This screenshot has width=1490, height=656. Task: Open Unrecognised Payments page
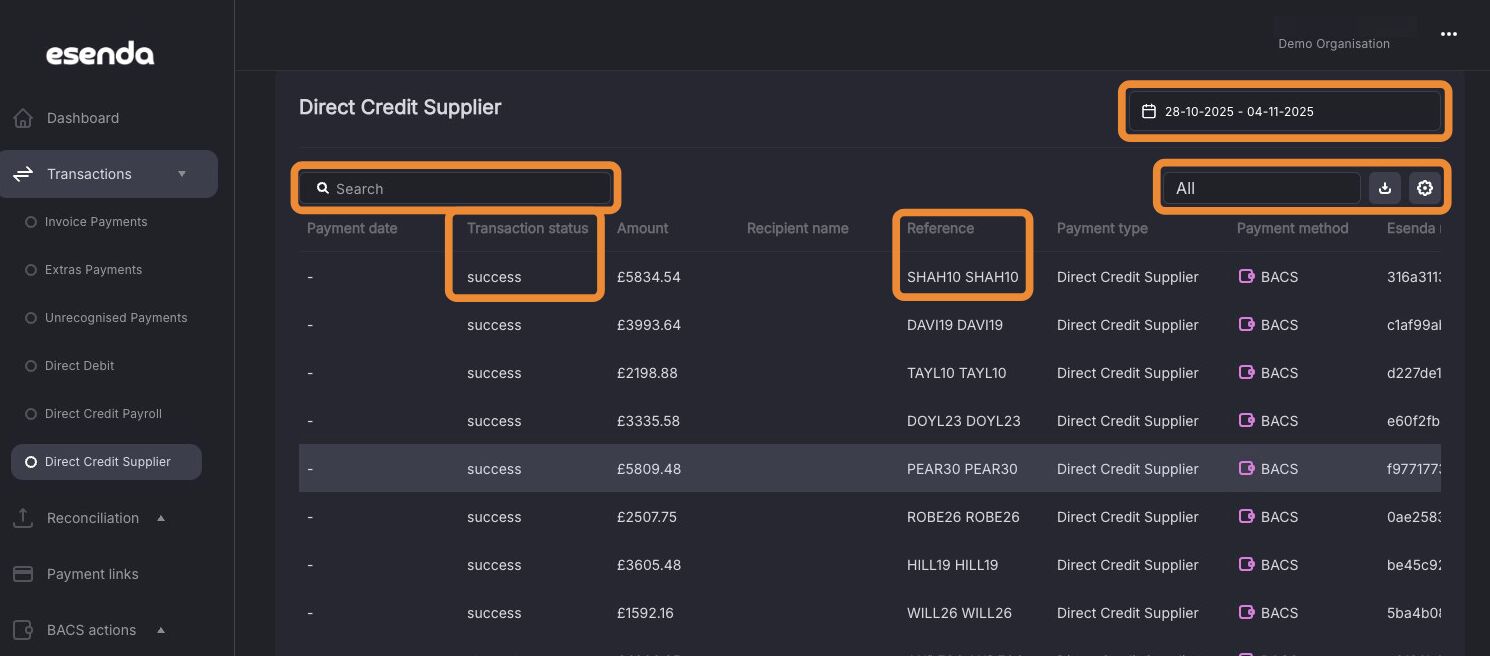pyautogui.click(x=116, y=318)
